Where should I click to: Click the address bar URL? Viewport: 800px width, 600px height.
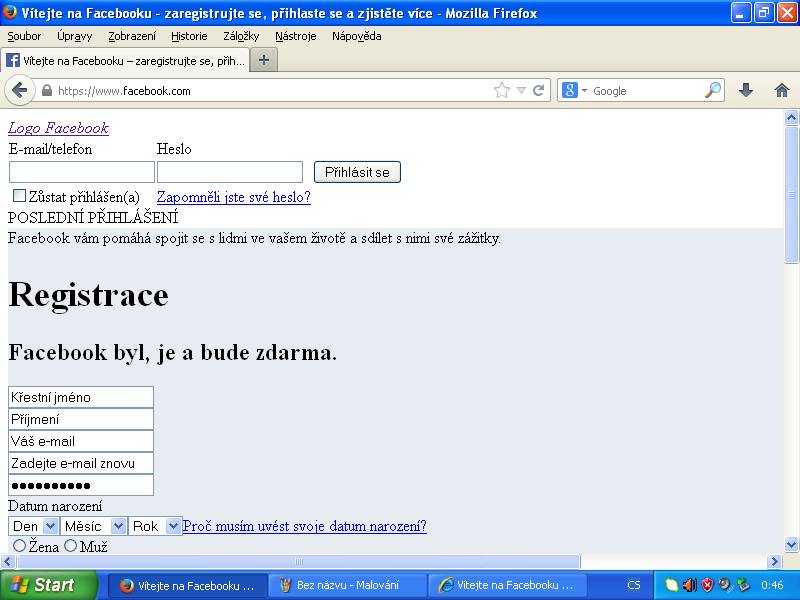pos(124,91)
